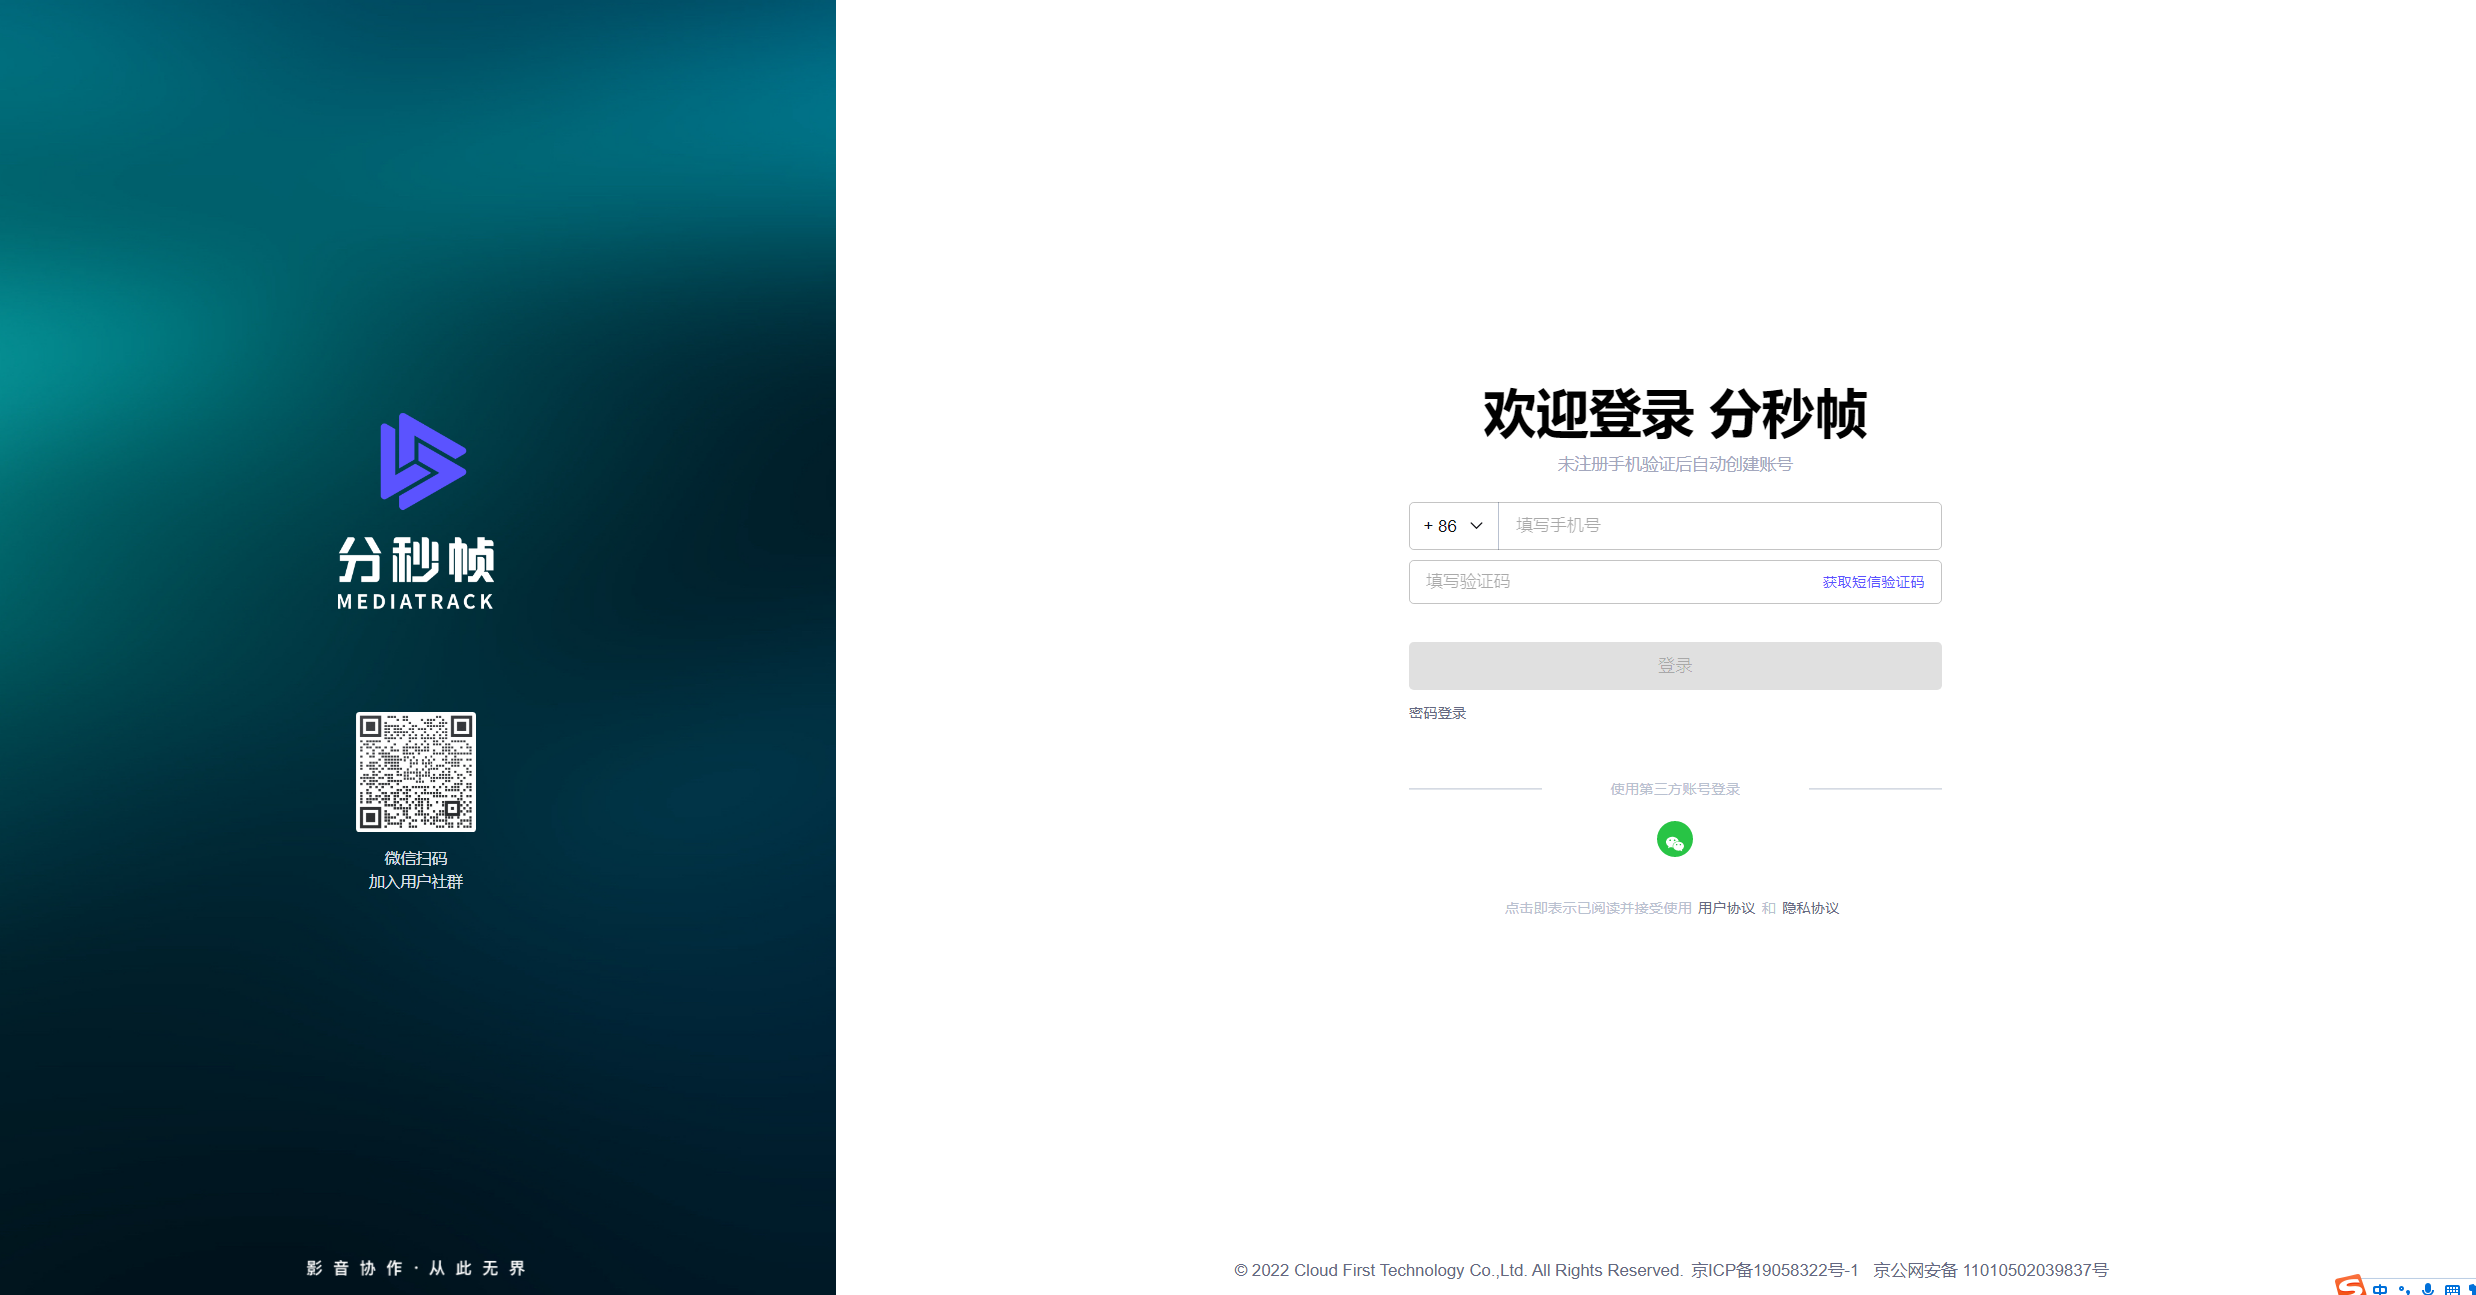
Task: Click the 欢迎登录 分秒帧 heading
Action: (x=1675, y=414)
